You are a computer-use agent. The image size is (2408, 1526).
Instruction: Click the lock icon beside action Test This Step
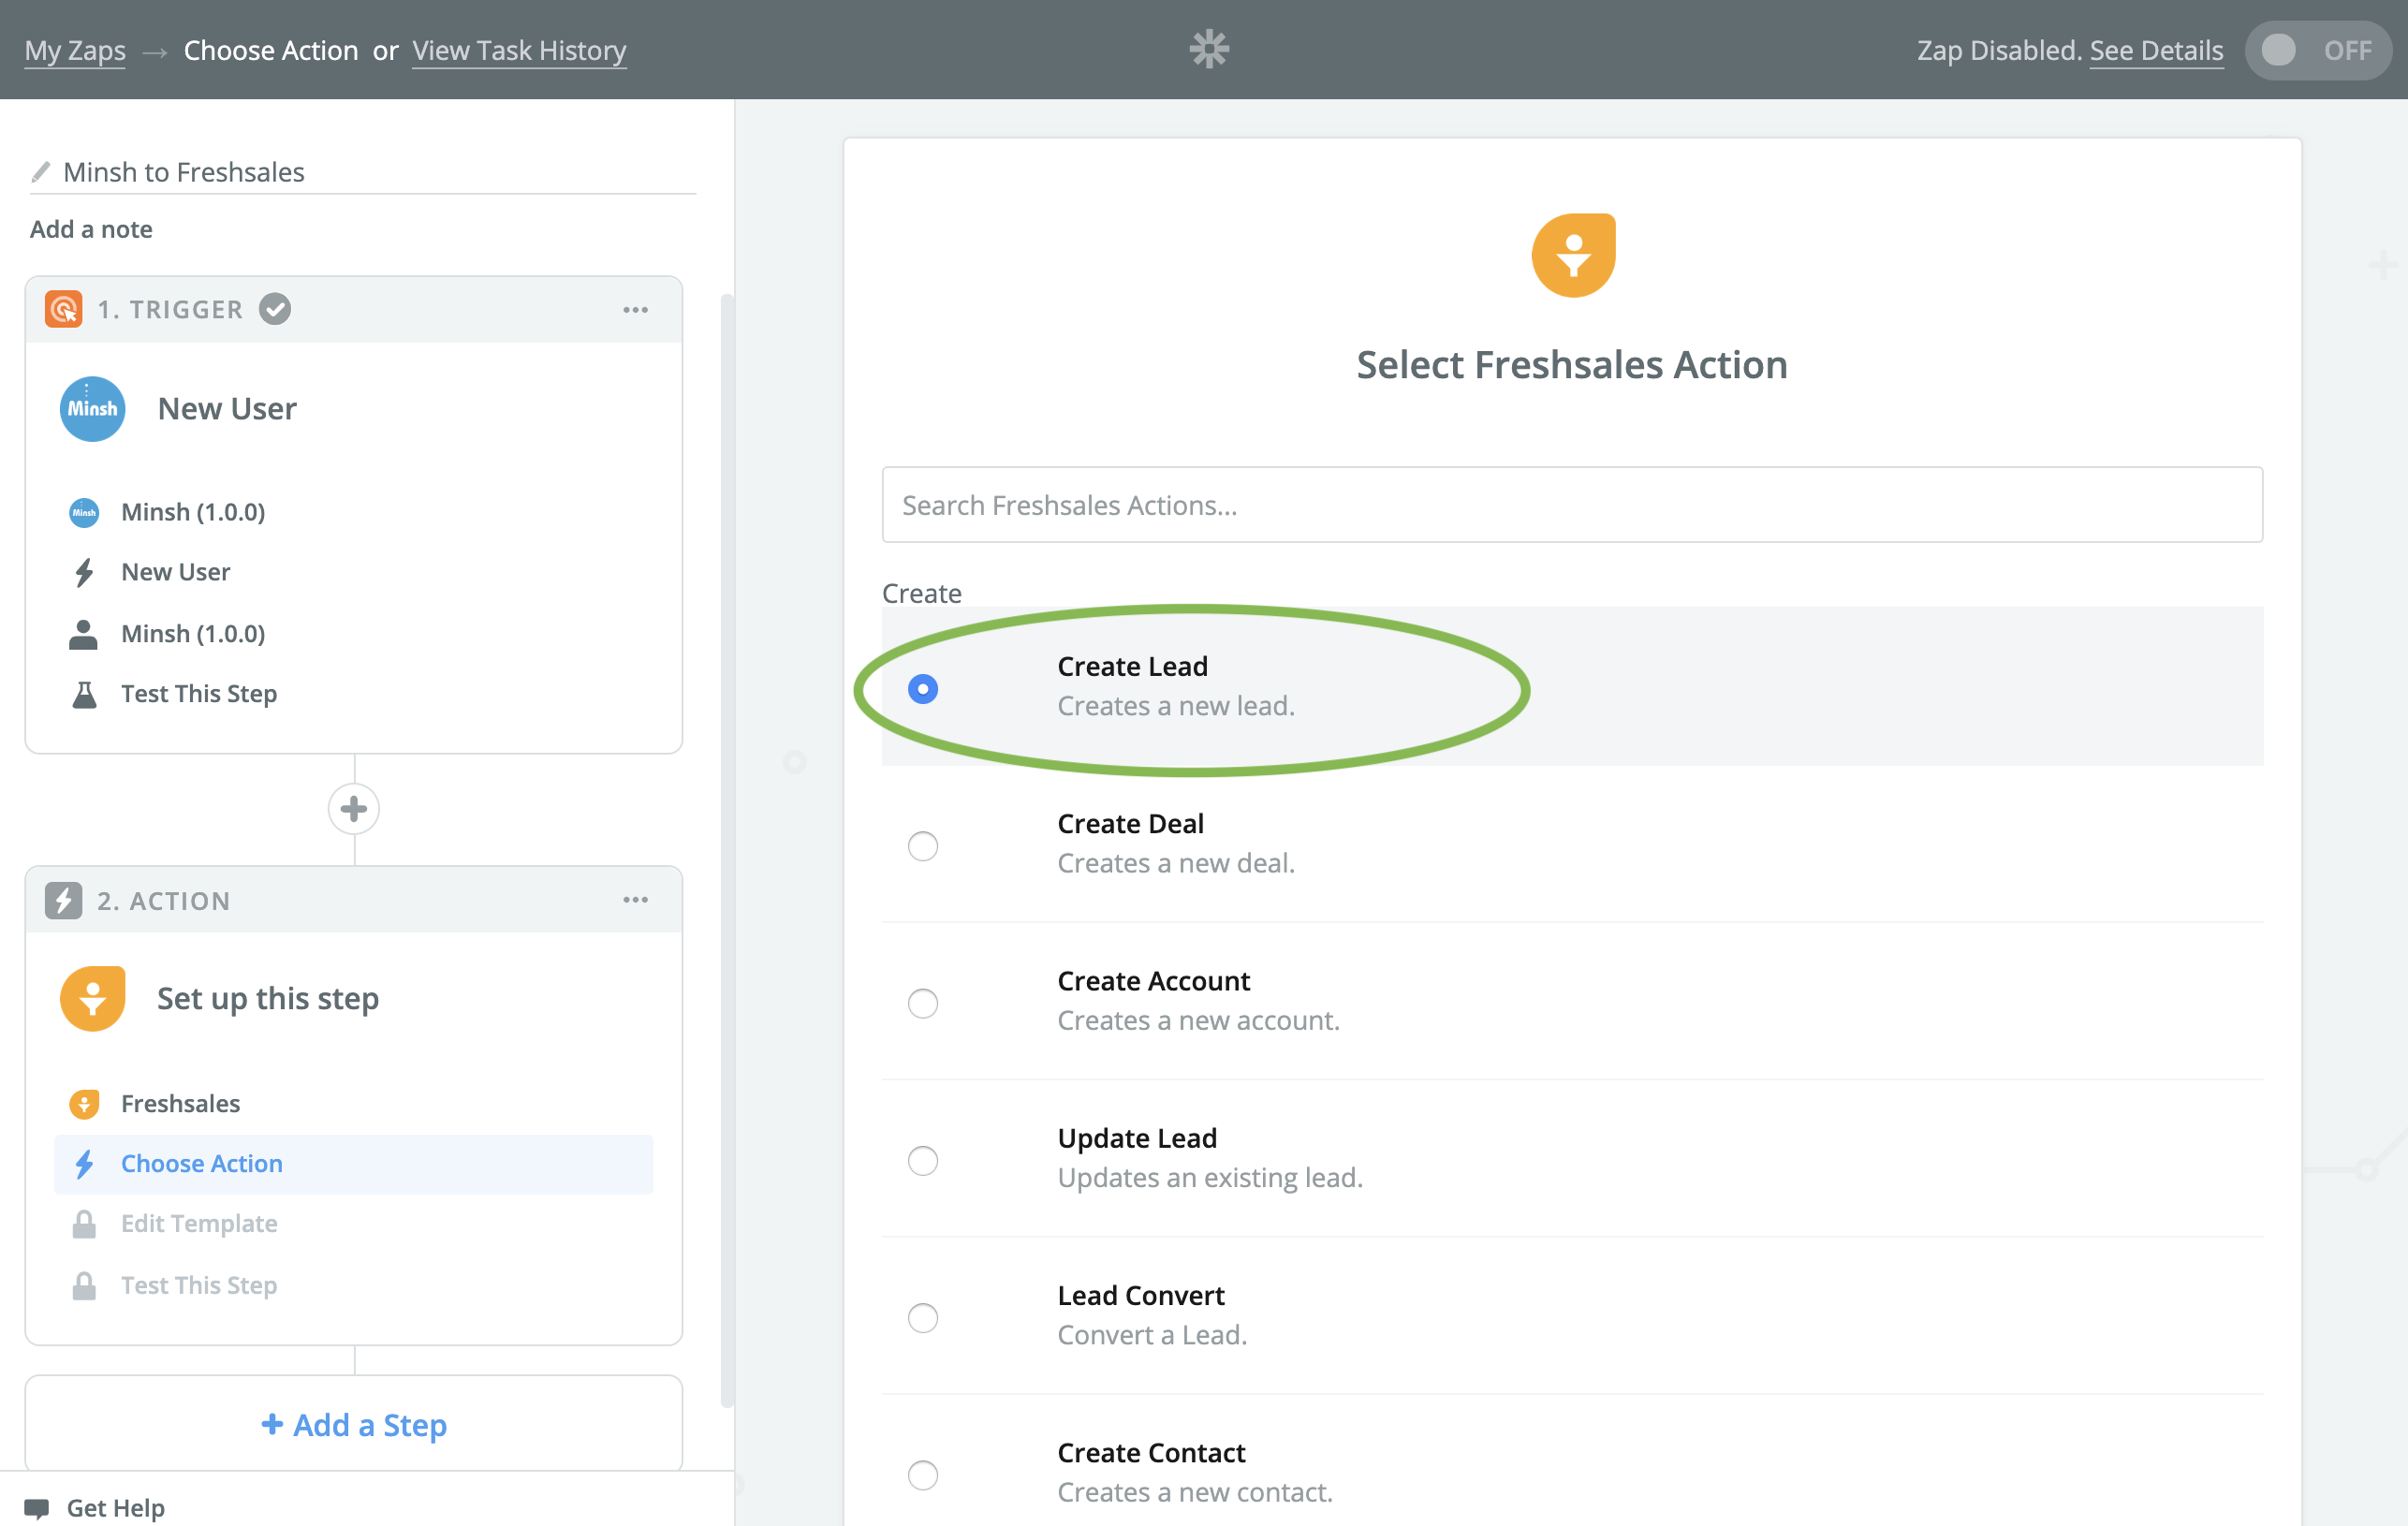[84, 1285]
